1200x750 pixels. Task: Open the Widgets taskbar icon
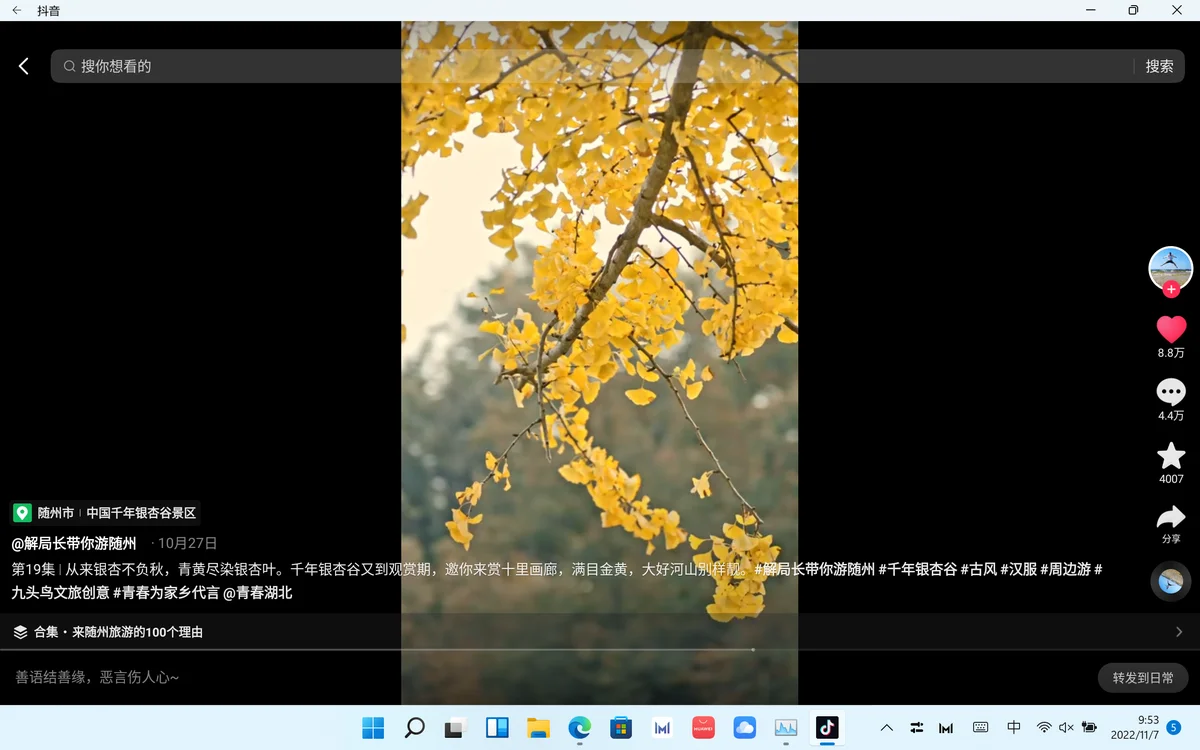click(497, 728)
